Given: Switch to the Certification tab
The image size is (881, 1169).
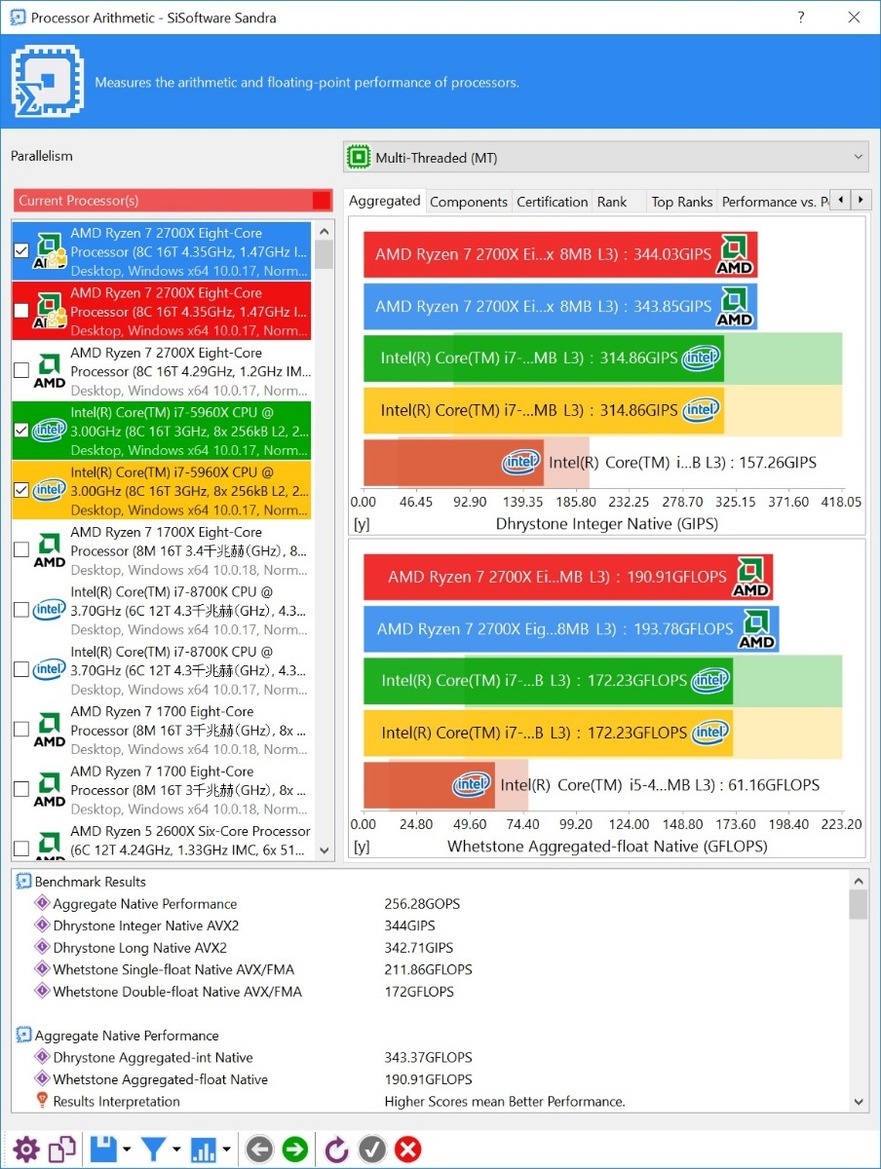Looking at the screenshot, I should coord(552,201).
